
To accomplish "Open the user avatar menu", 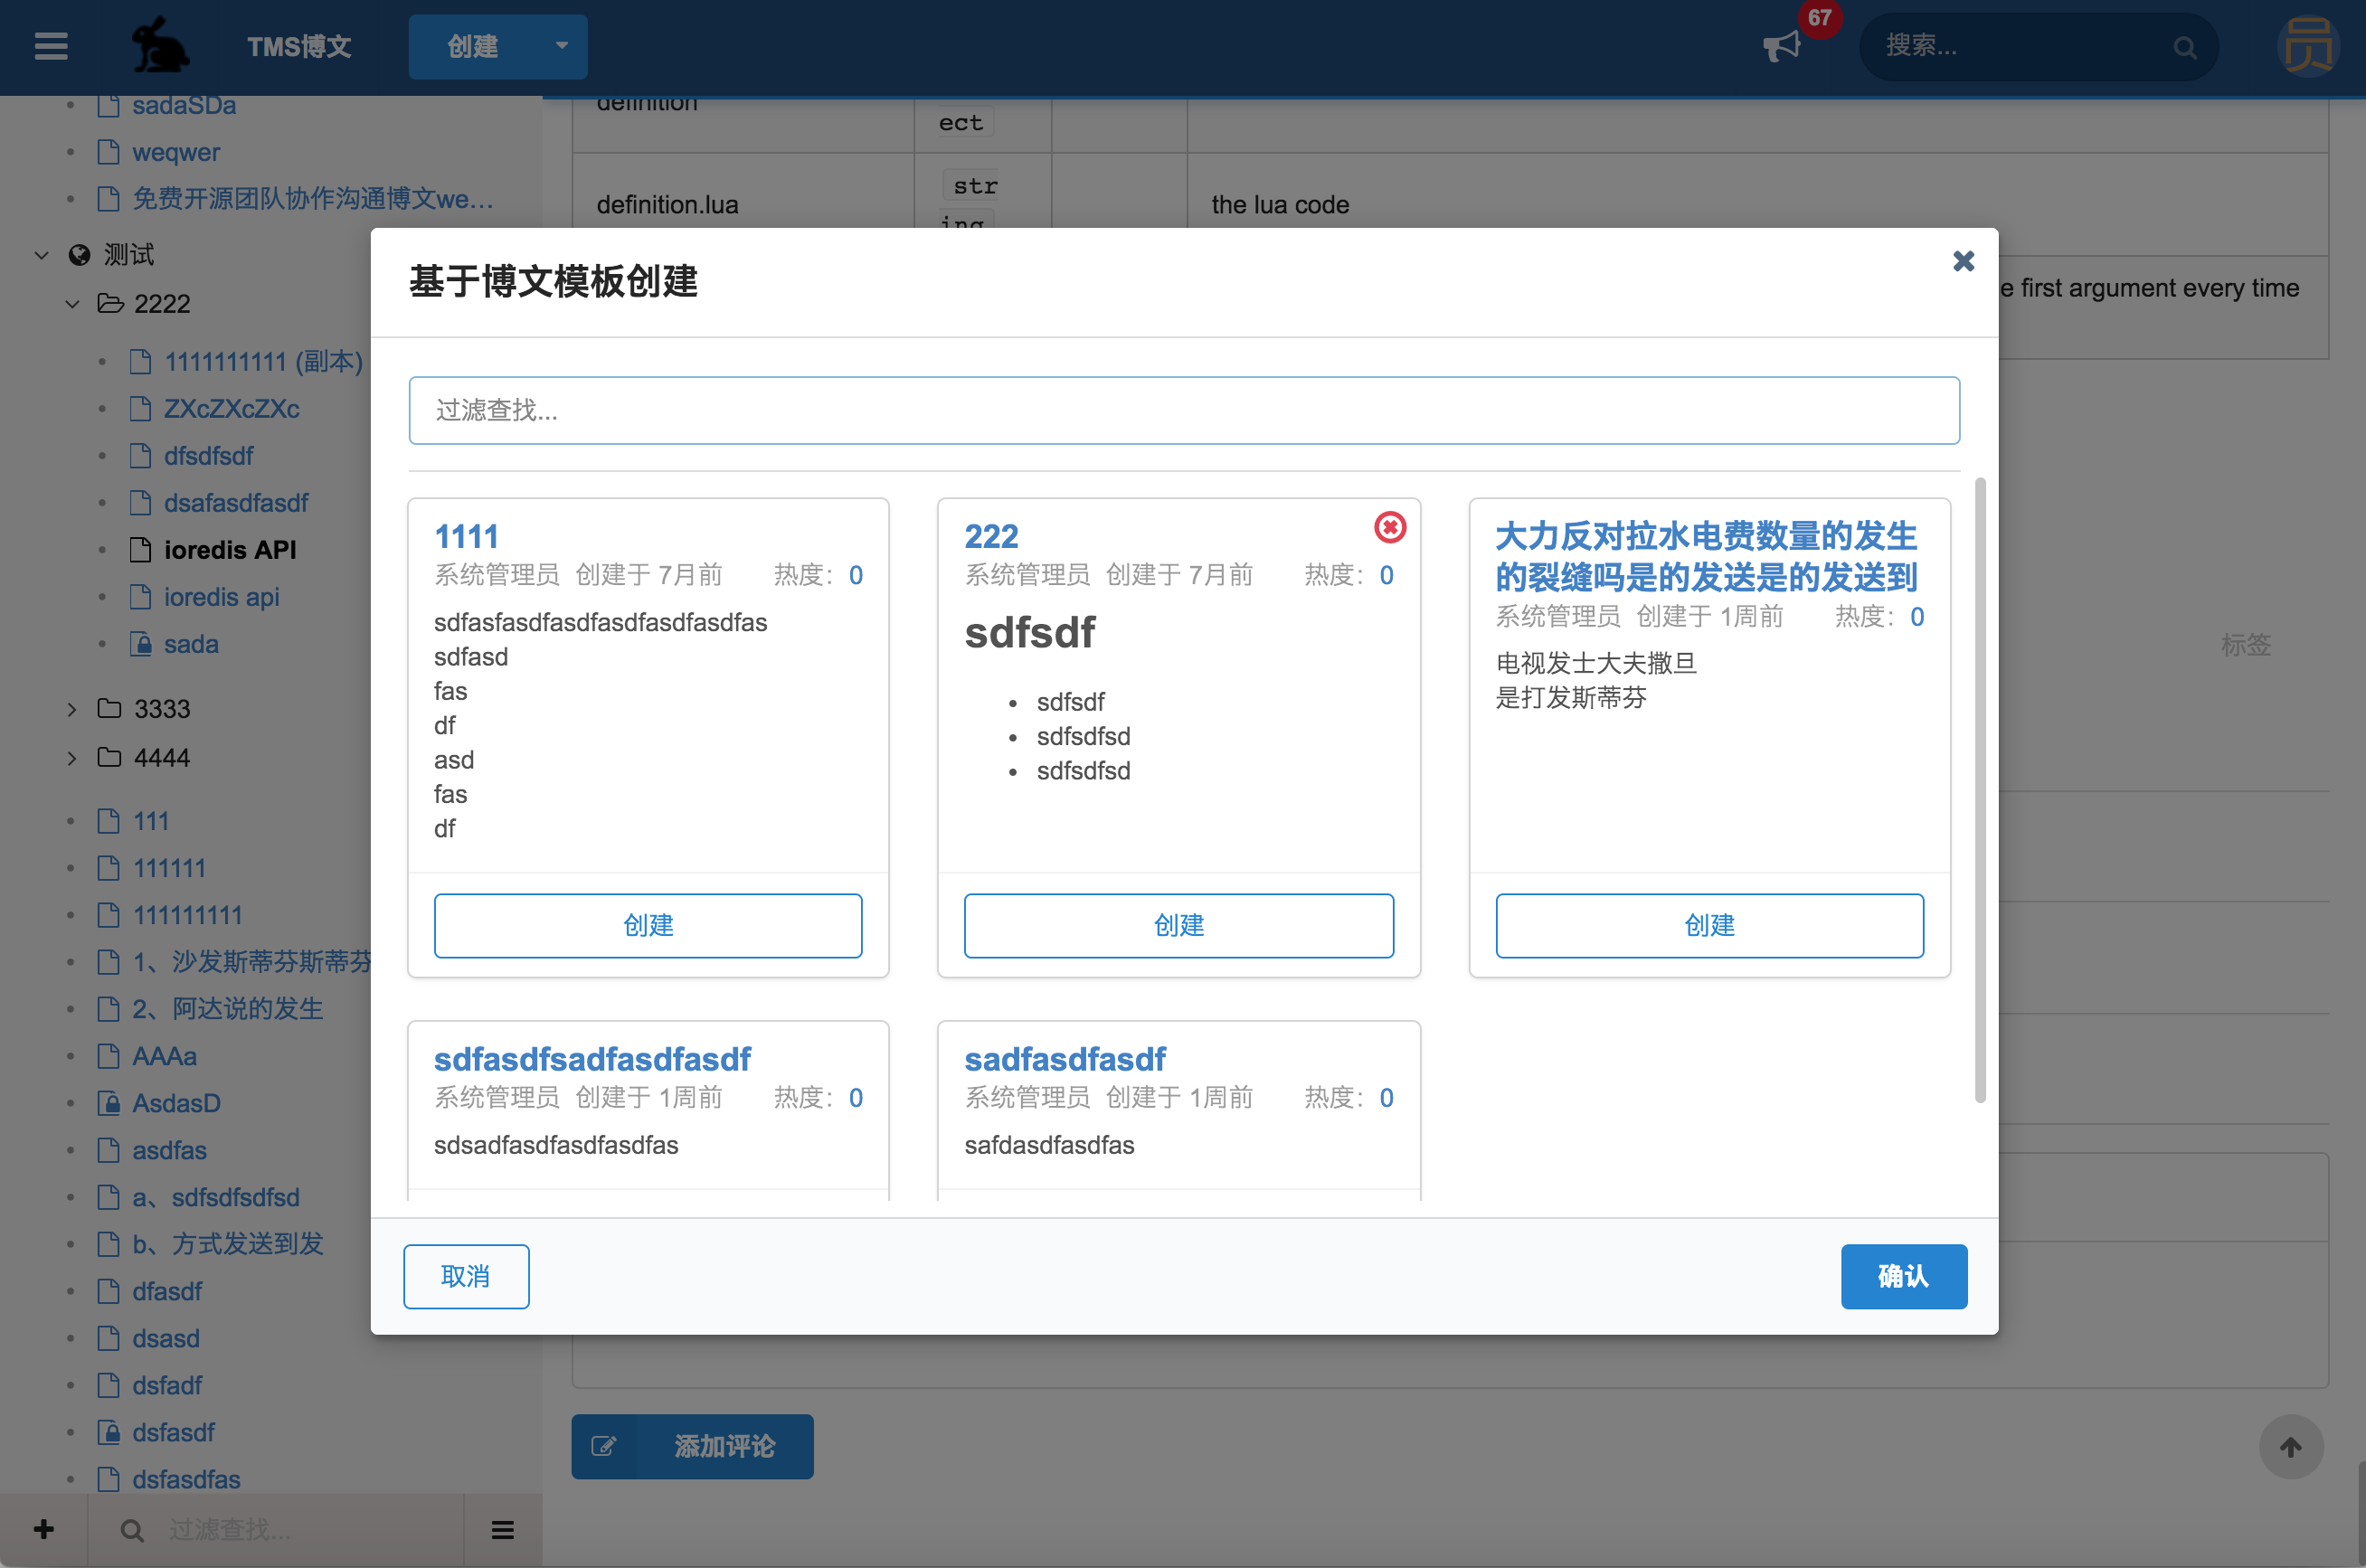I will (2309, 47).
